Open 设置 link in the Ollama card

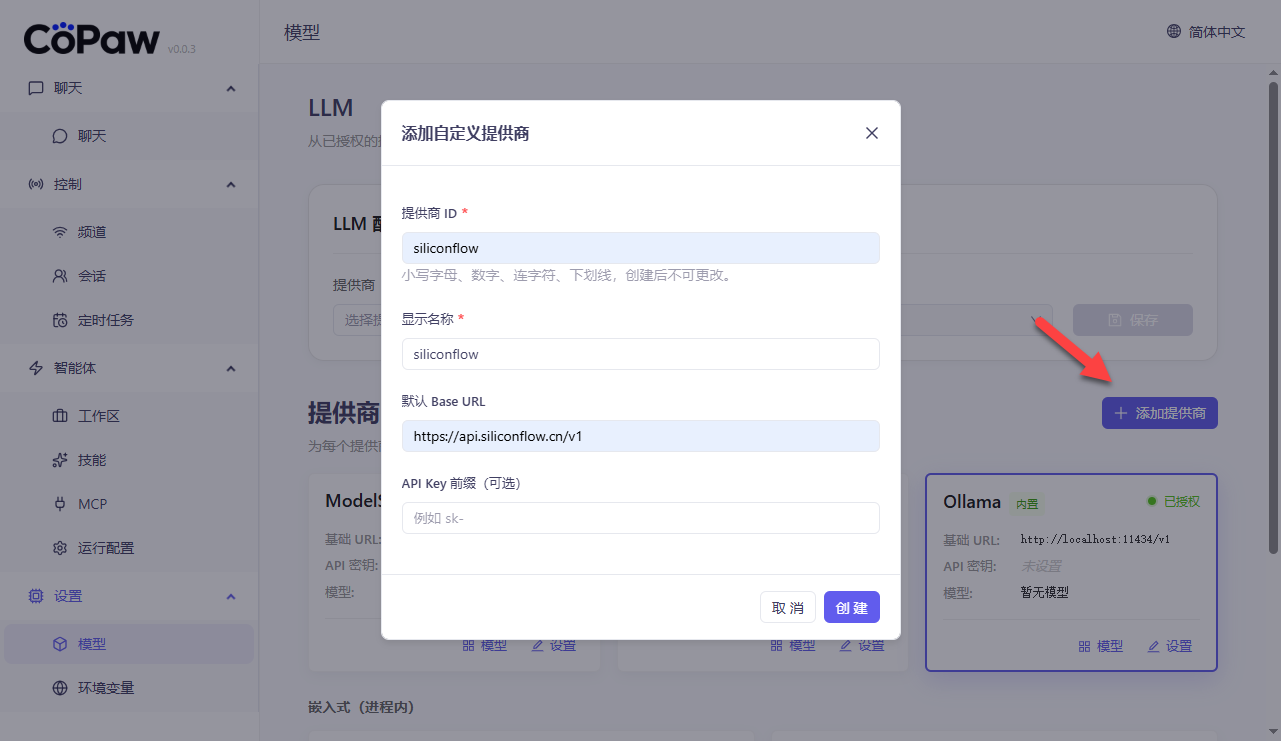coord(1169,646)
